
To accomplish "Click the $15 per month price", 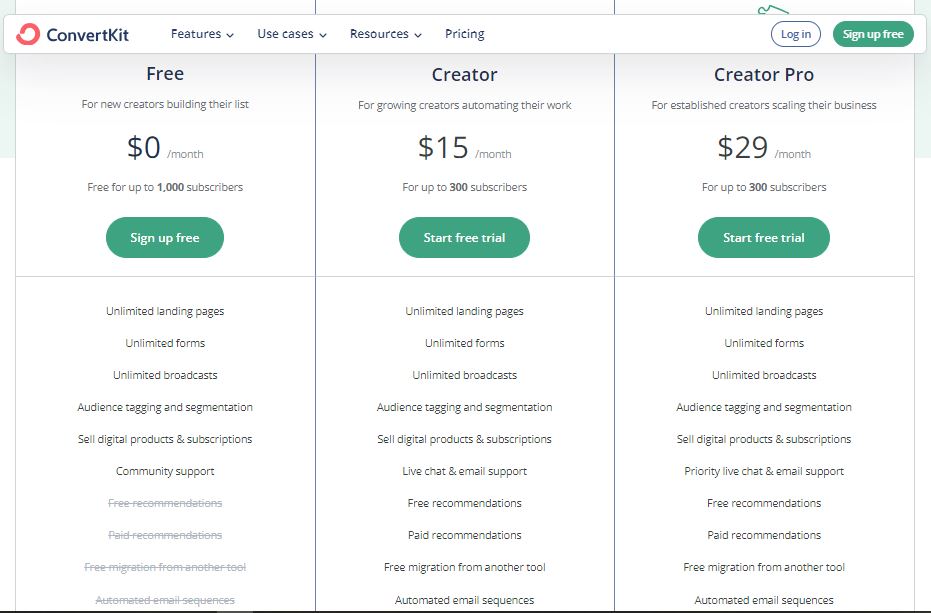I will click(444, 148).
